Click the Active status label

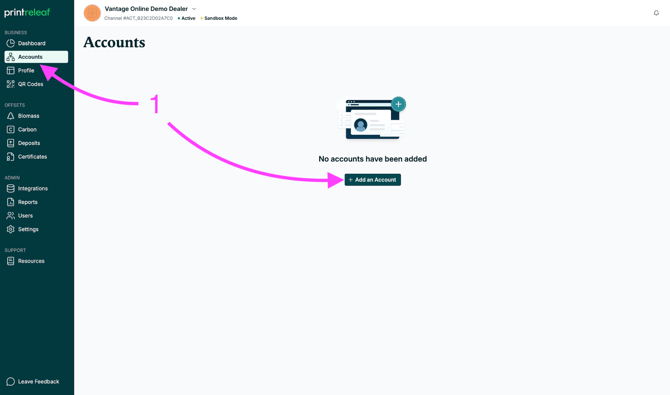pyautogui.click(x=187, y=18)
